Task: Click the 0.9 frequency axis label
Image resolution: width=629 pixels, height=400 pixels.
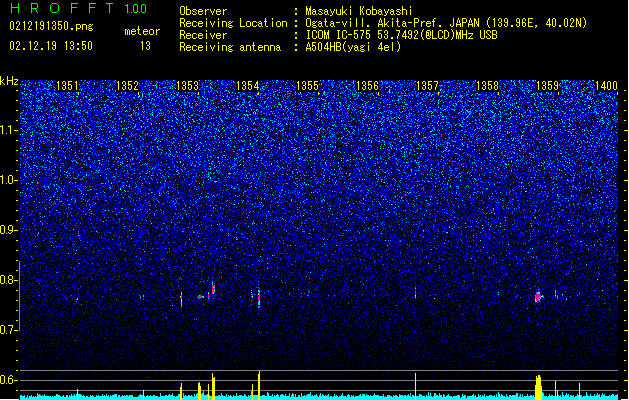Action: (x=9, y=230)
